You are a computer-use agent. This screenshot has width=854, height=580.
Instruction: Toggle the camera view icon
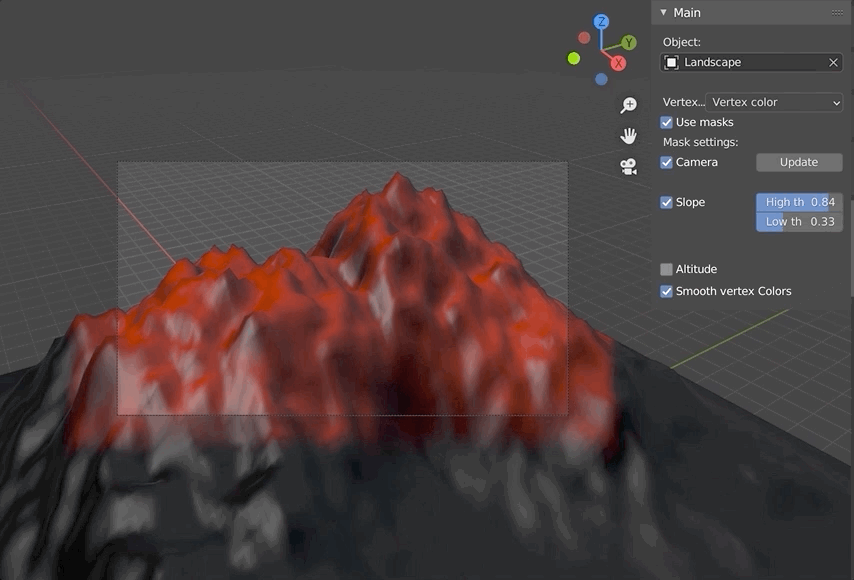pos(628,166)
